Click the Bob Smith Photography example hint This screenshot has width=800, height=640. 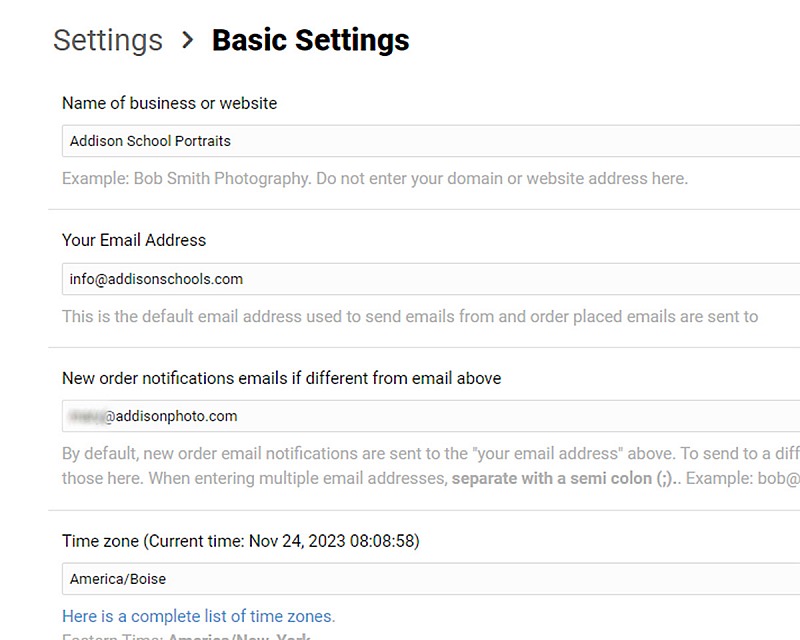(375, 179)
